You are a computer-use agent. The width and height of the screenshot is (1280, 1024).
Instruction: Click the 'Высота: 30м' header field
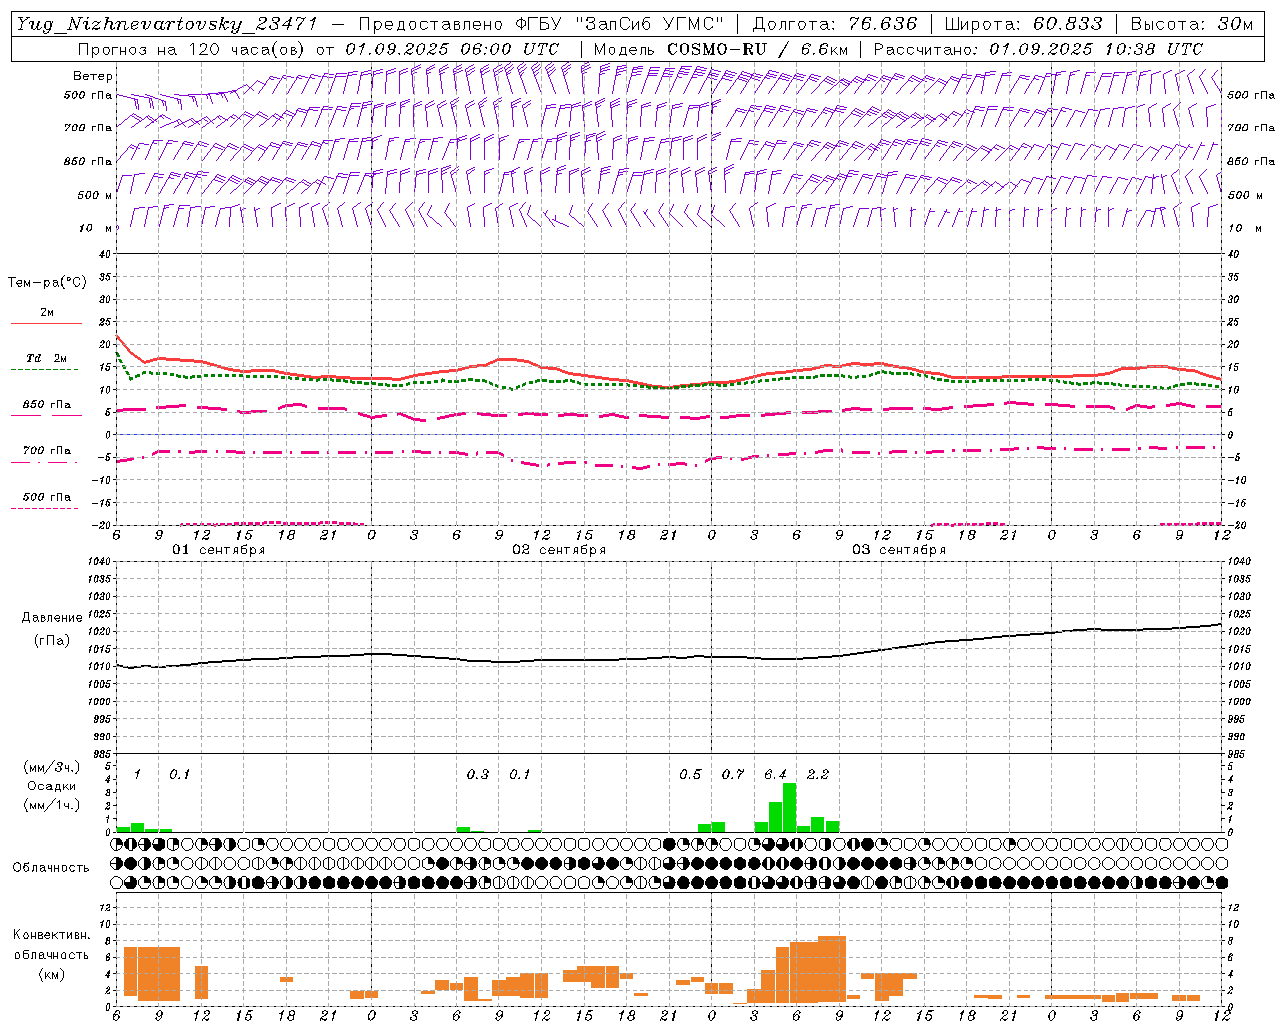tap(1192, 24)
